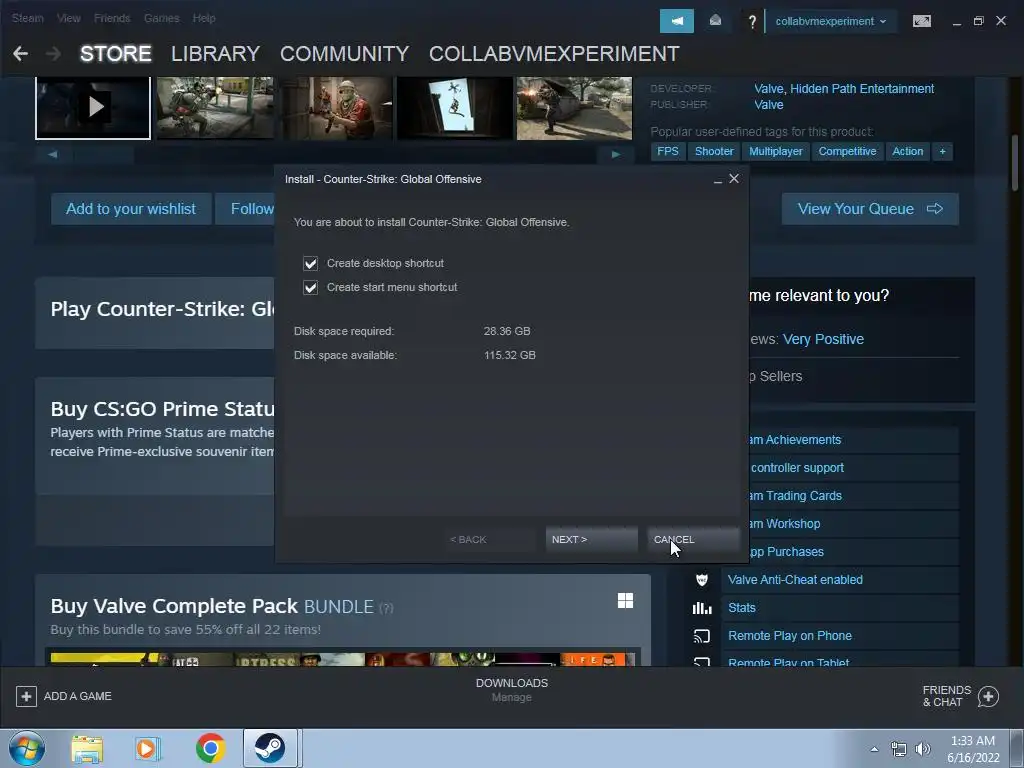
Task: Click the network tray icon
Action: [899, 749]
